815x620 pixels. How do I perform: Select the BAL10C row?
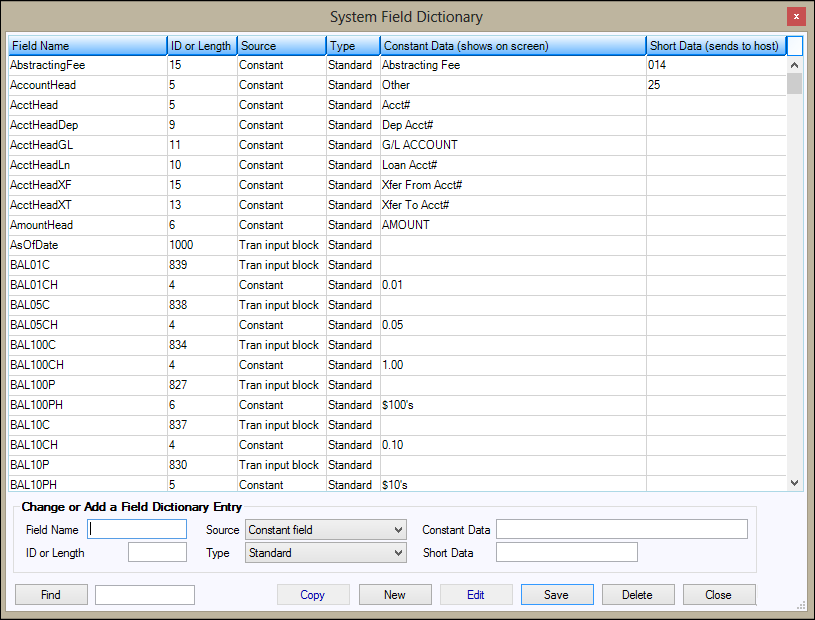point(397,425)
